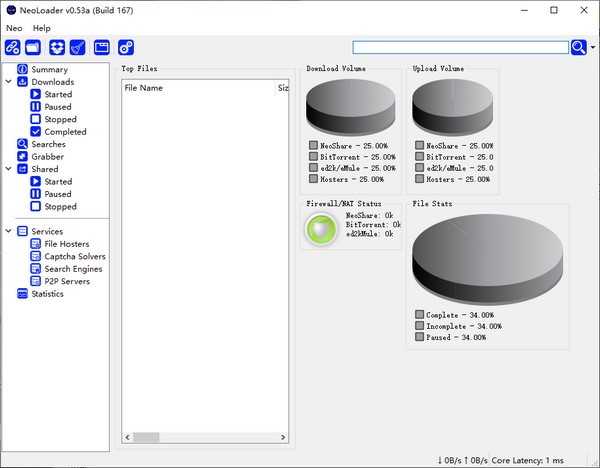
Task: Click the link icon in the toolbar
Action: pyautogui.click(x=13, y=47)
